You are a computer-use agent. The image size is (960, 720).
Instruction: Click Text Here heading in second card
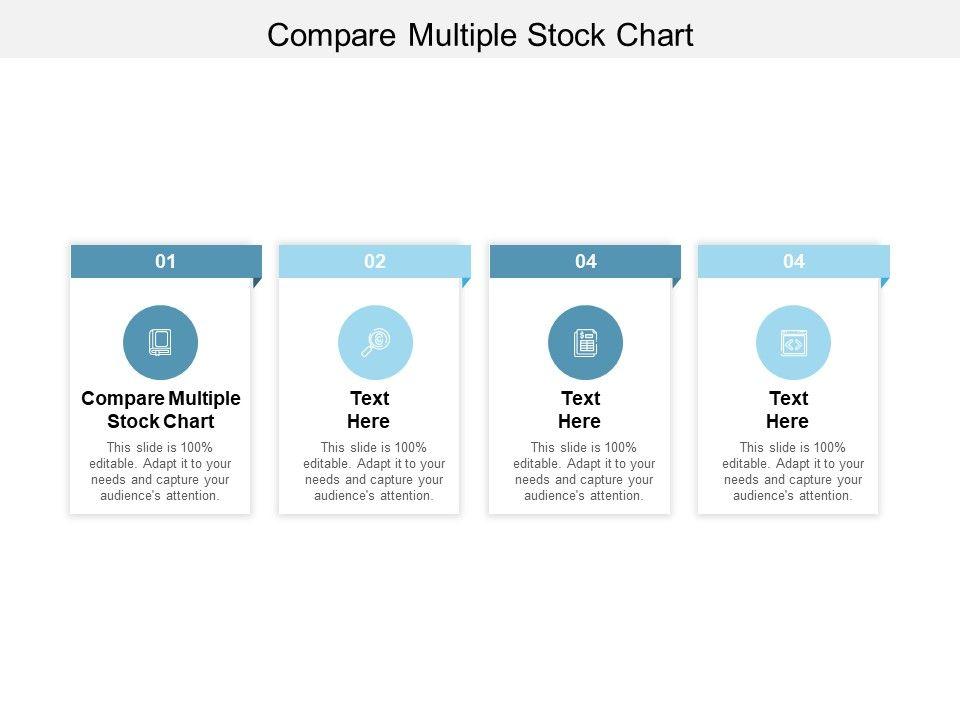point(369,409)
